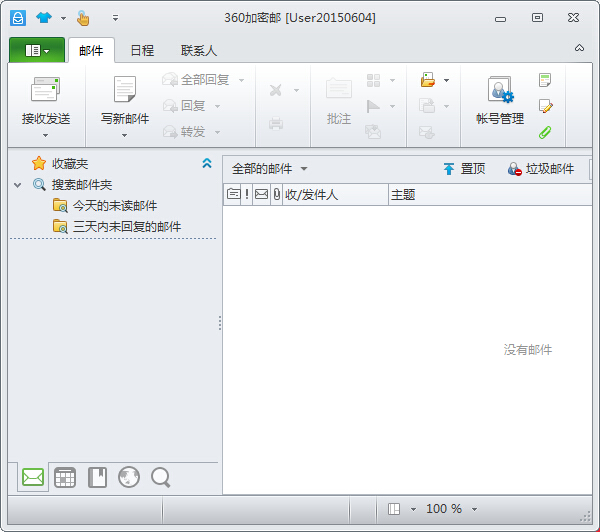Sort by 主题 column header
The width and height of the screenshot is (600, 532).
(490, 194)
